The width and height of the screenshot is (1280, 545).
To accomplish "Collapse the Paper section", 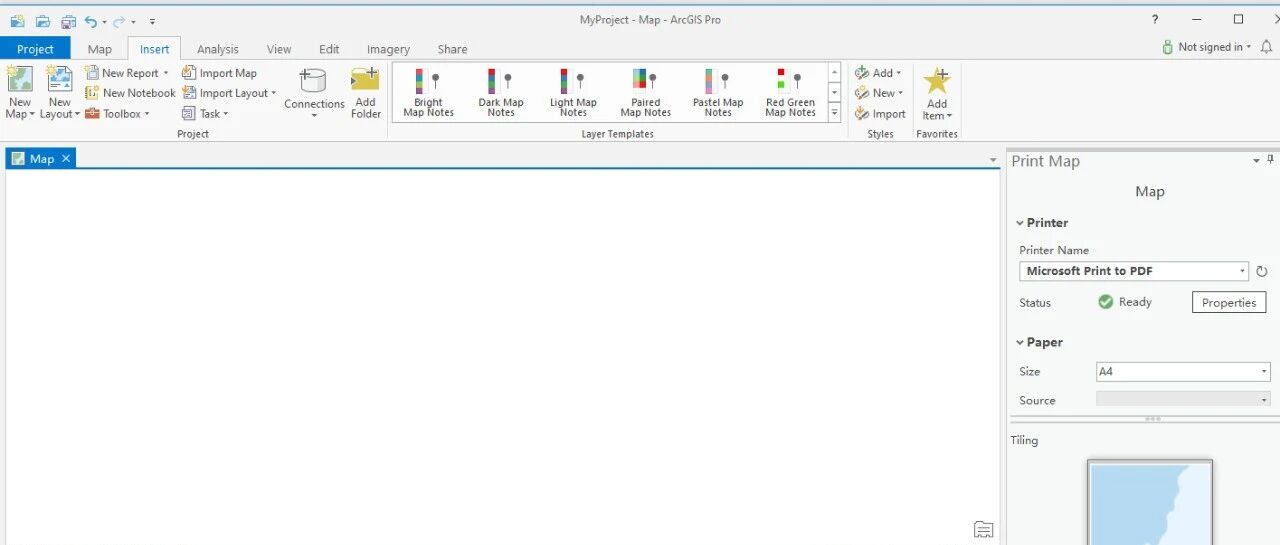I will (x=1020, y=342).
